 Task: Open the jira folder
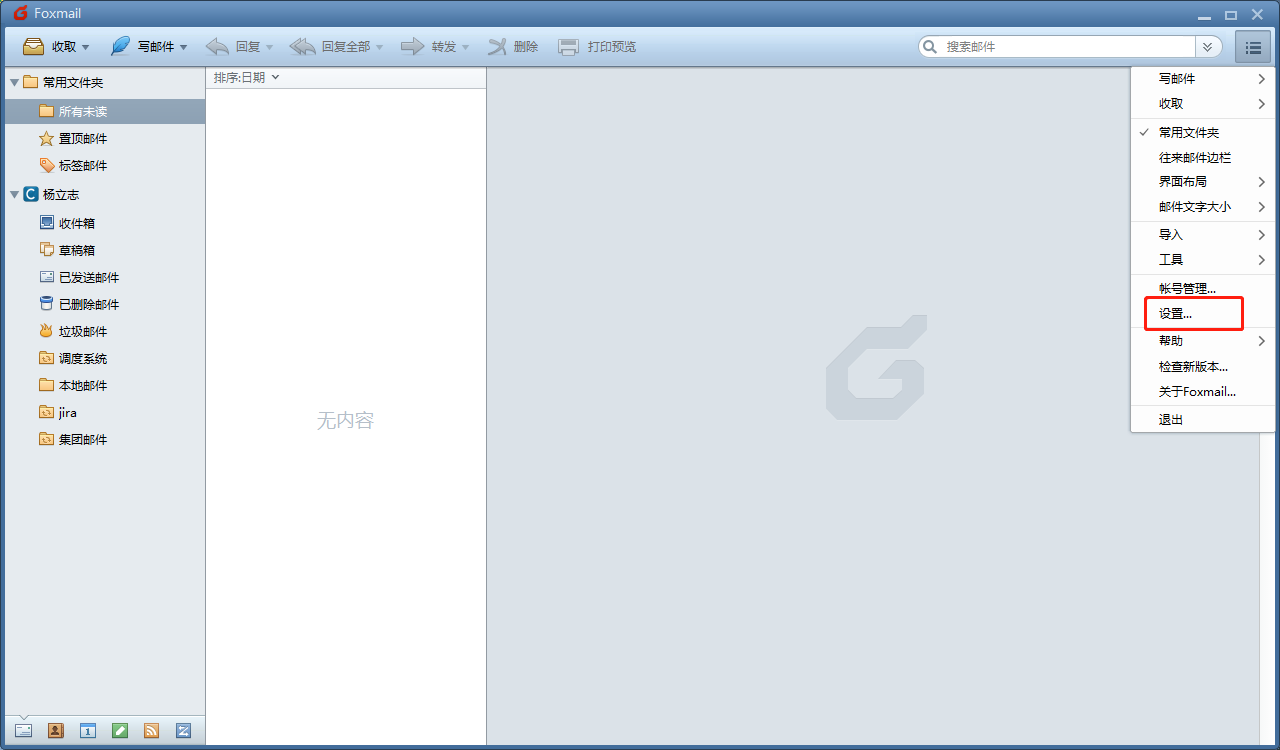click(104, 412)
